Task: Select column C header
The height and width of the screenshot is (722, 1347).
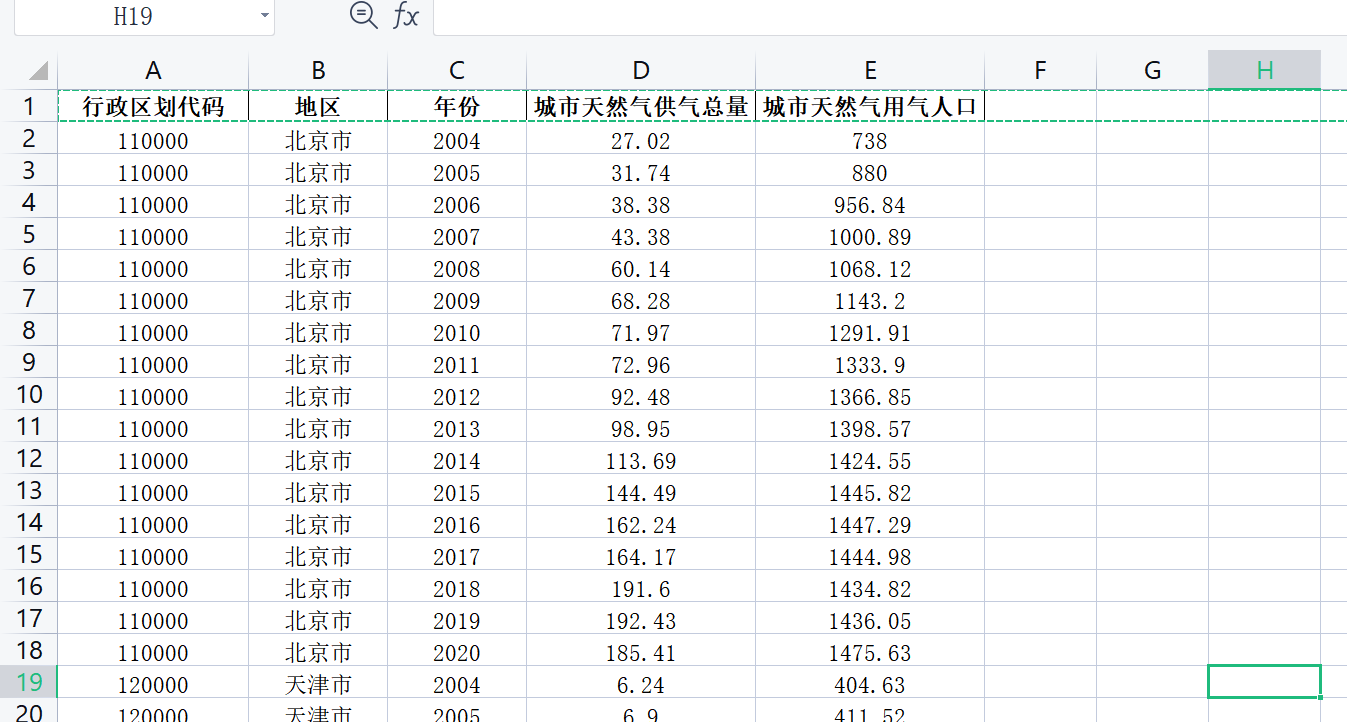Action: (x=457, y=70)
